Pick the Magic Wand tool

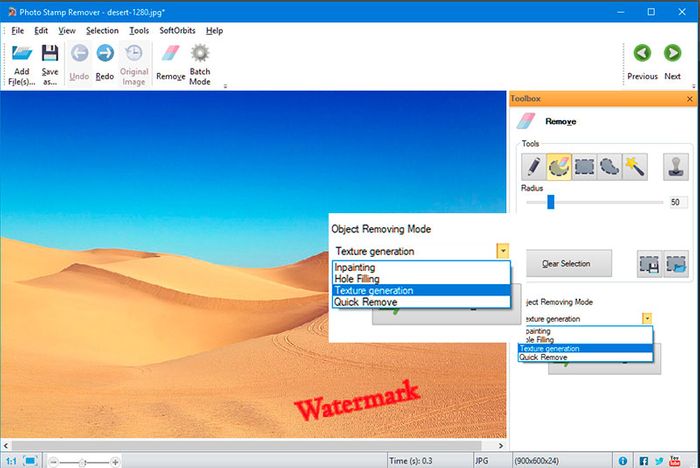(635, 165)
